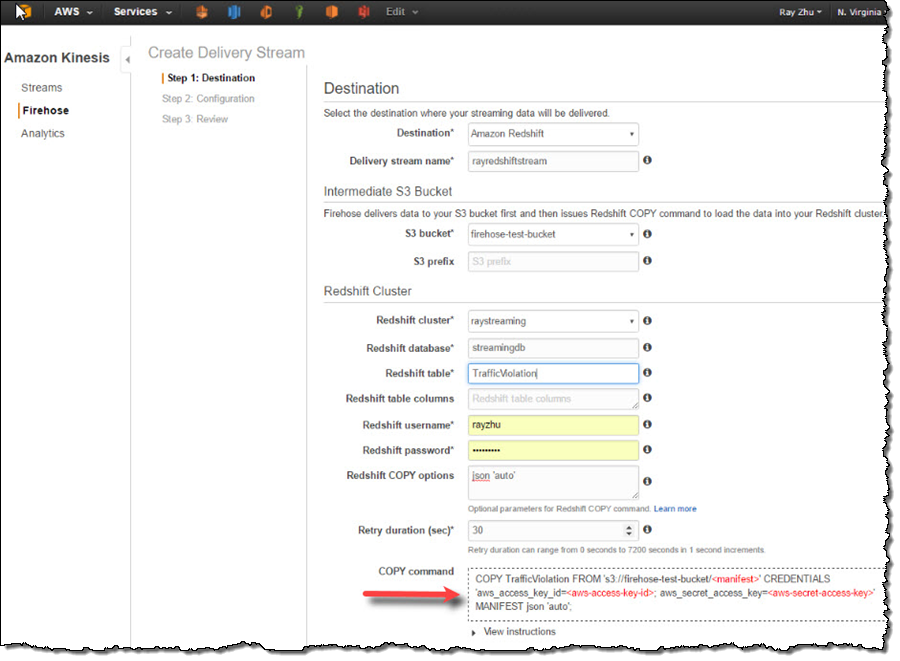900x661 pixels.
Task: Click info icon next to S3 bucket
Action: pos(647,234)
